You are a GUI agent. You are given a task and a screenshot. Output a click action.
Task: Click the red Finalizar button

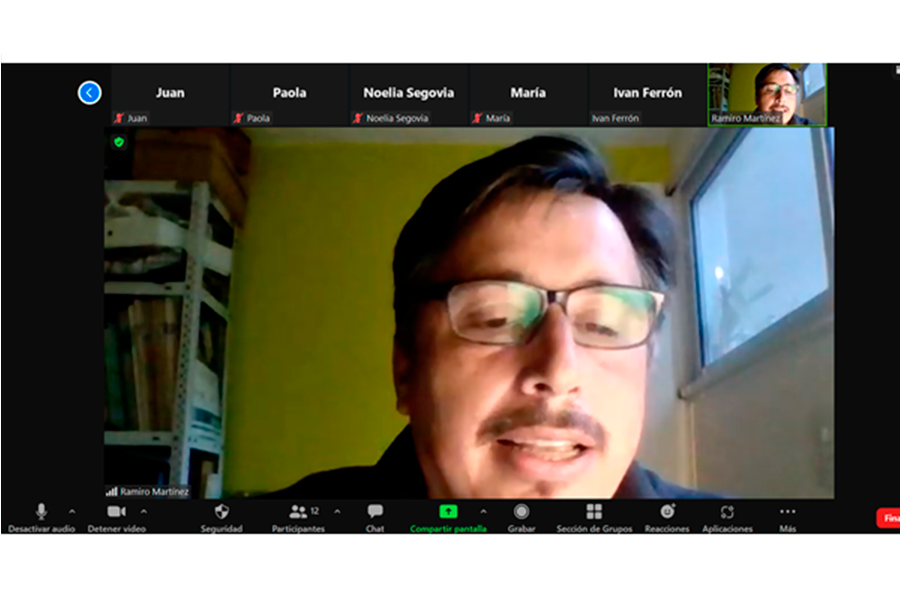pos(888,518)
